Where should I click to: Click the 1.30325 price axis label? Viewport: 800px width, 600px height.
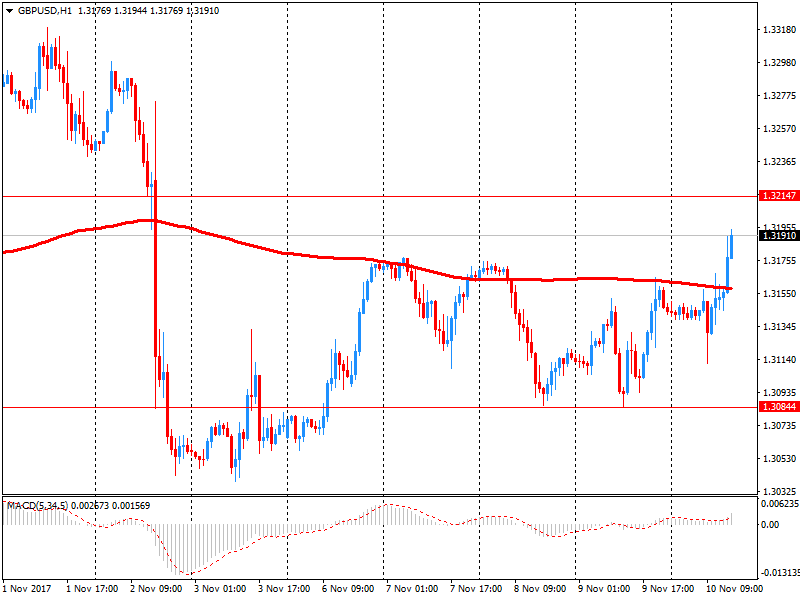pyautogui.click(x=779, y=491)
